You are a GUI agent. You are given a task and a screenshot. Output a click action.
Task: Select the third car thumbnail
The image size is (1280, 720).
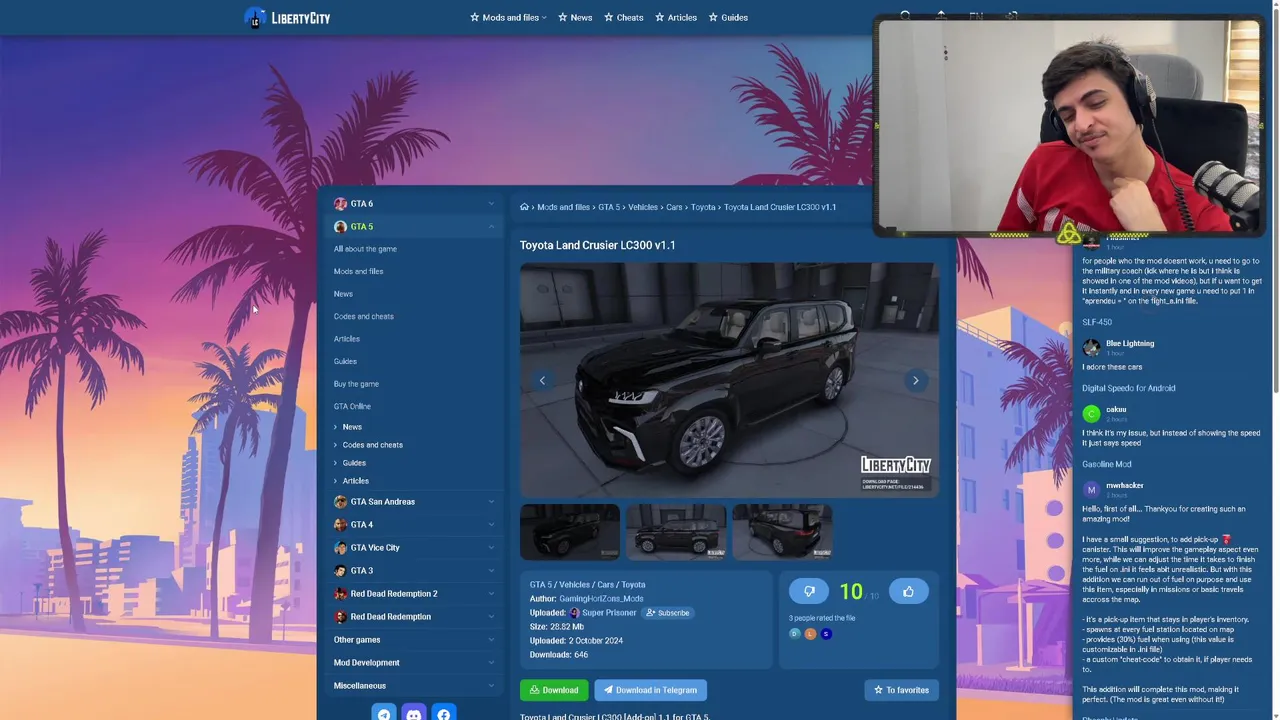pos(782,532)
